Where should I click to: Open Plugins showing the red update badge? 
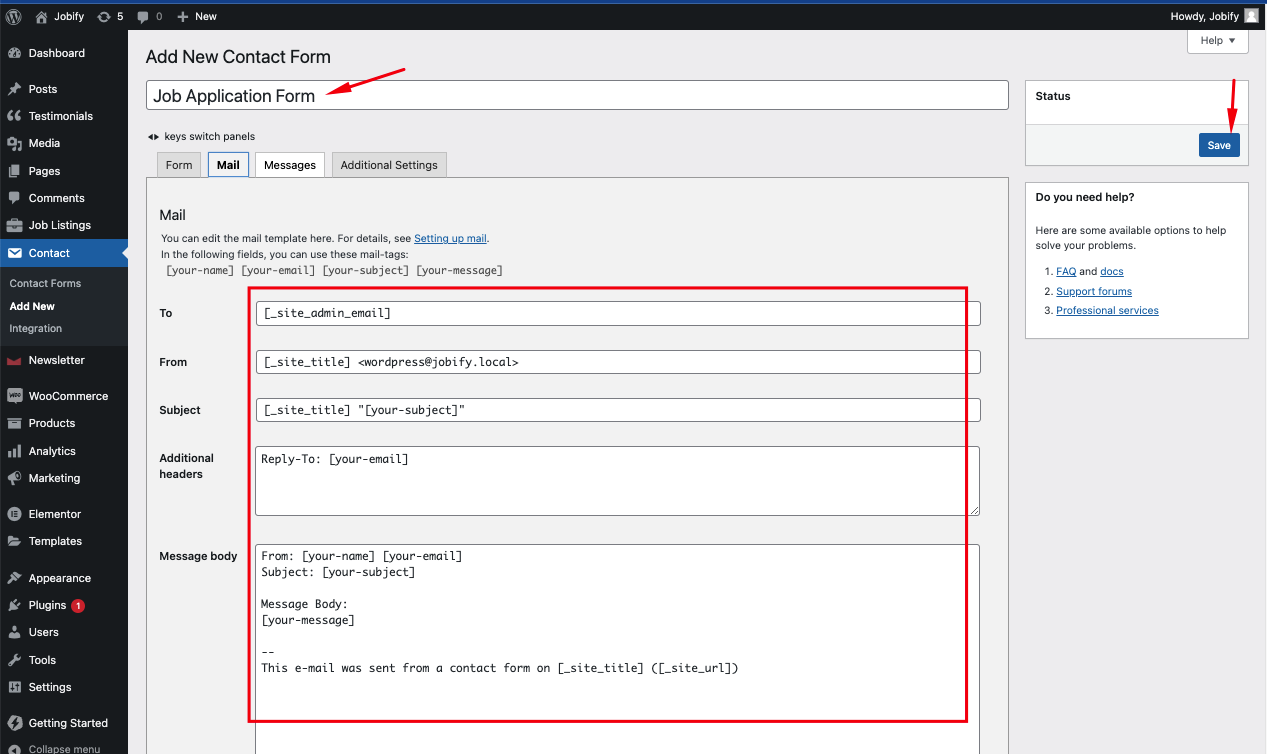click(x=45, y=604)
